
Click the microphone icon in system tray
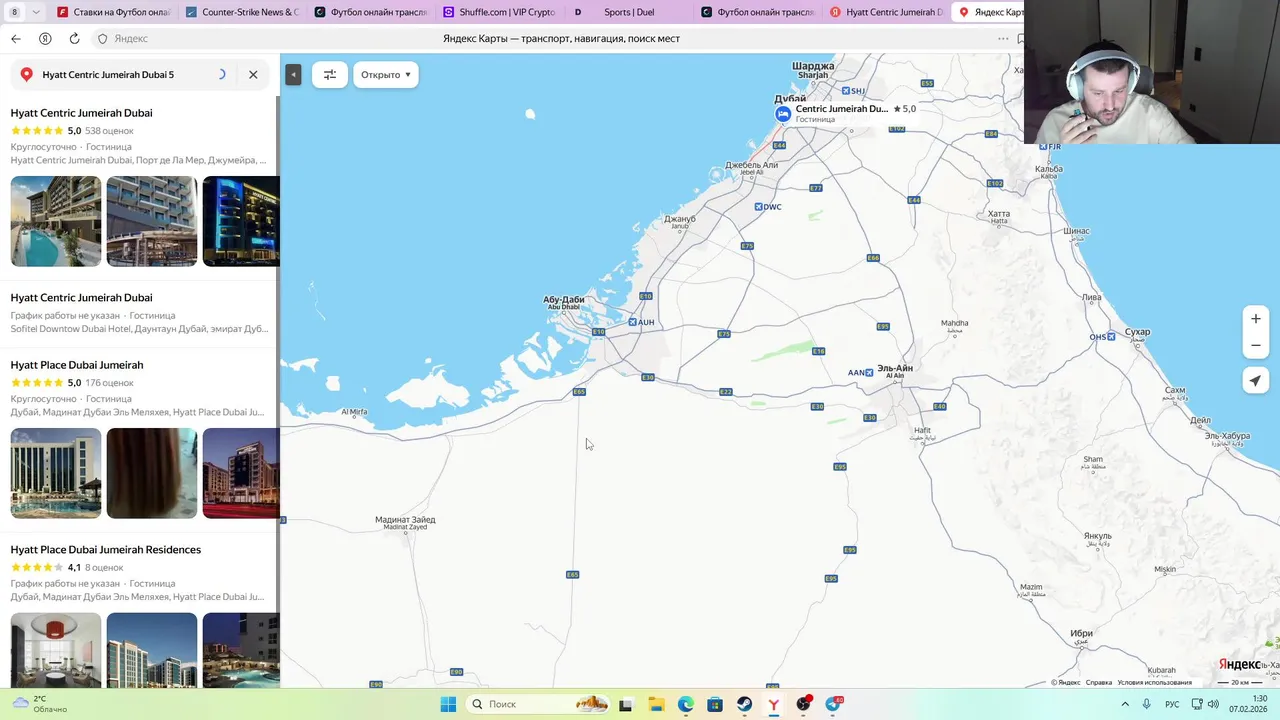1146,704
